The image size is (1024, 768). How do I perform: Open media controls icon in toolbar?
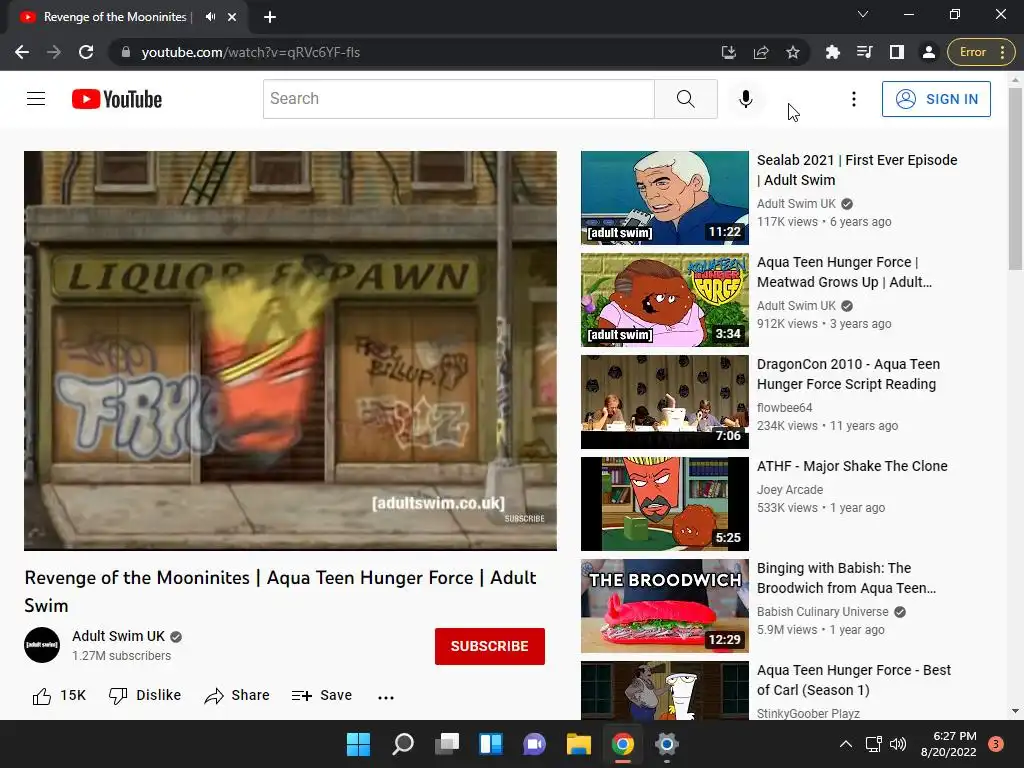(x=865, y=52)
